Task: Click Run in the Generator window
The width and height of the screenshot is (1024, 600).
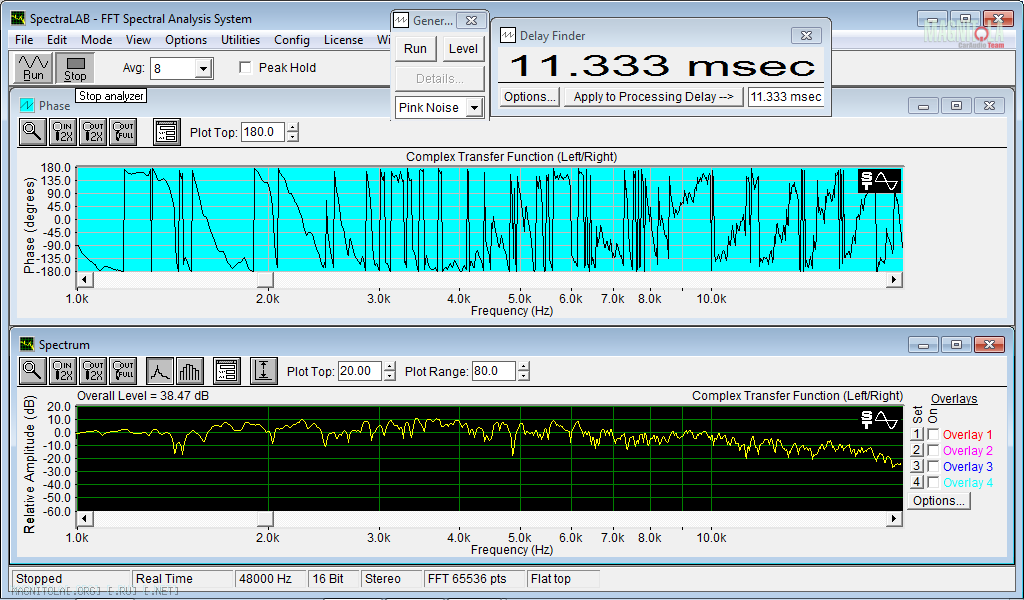Action: pyautogui.click(x=415, y=49)
